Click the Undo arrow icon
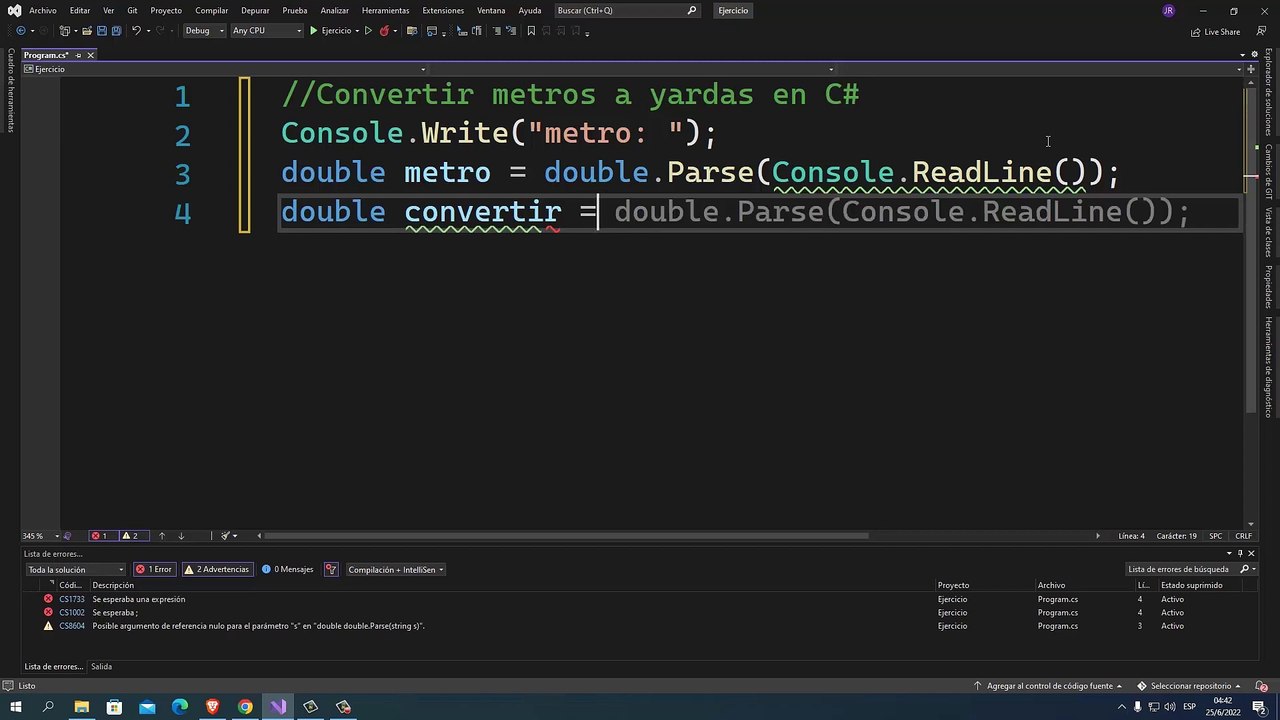The image size is (1280, 720). [136, 31]
